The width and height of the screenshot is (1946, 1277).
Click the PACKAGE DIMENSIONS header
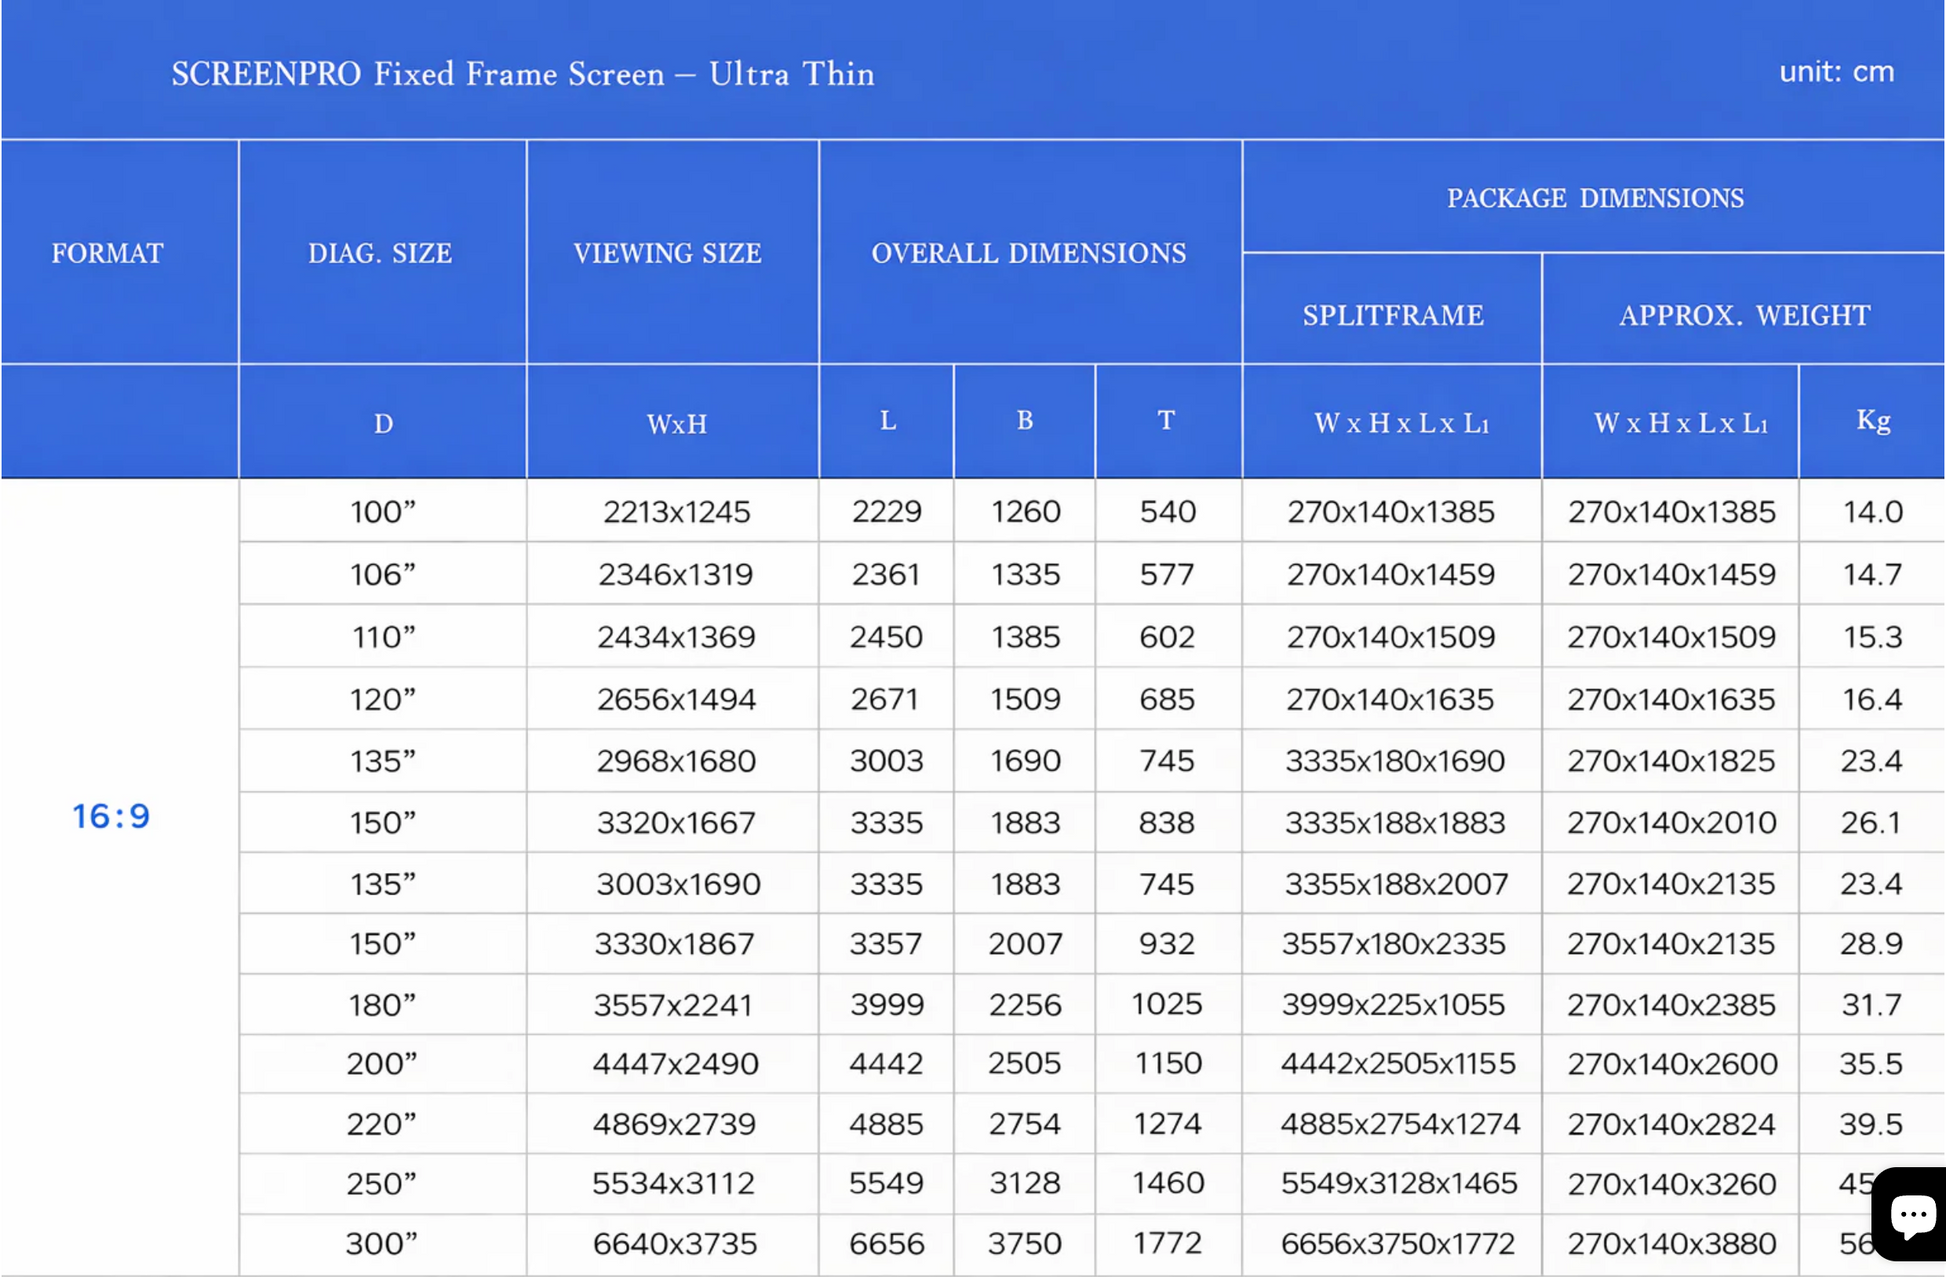1595,198
